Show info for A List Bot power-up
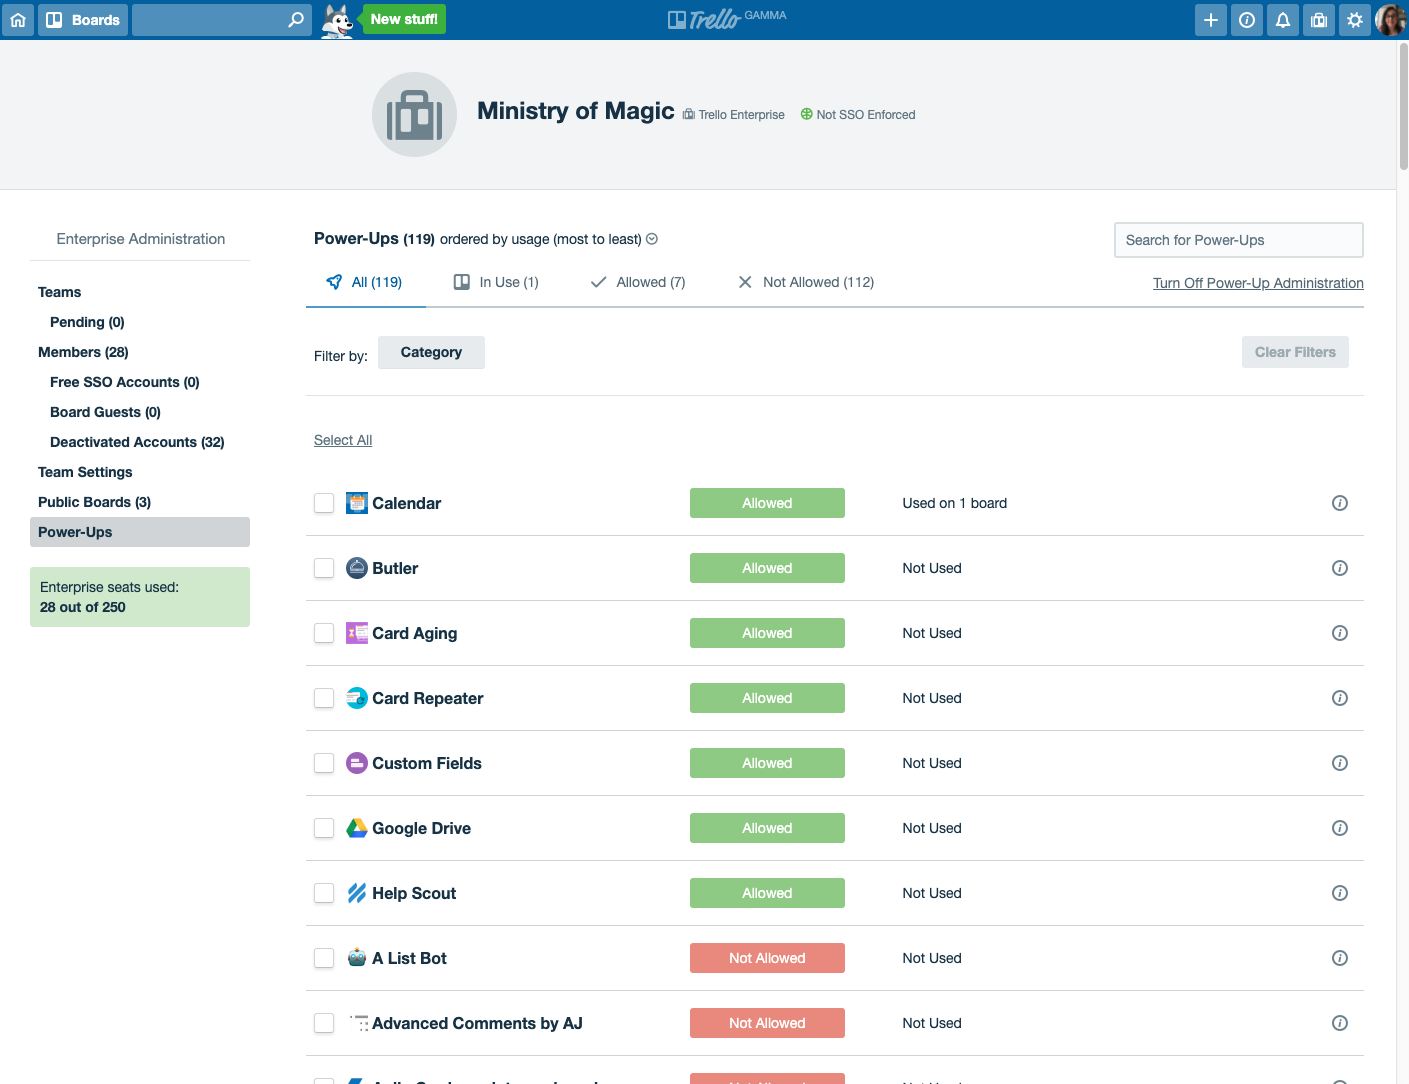Viewport: 1409px width, 1084px height. point(1340,958)
